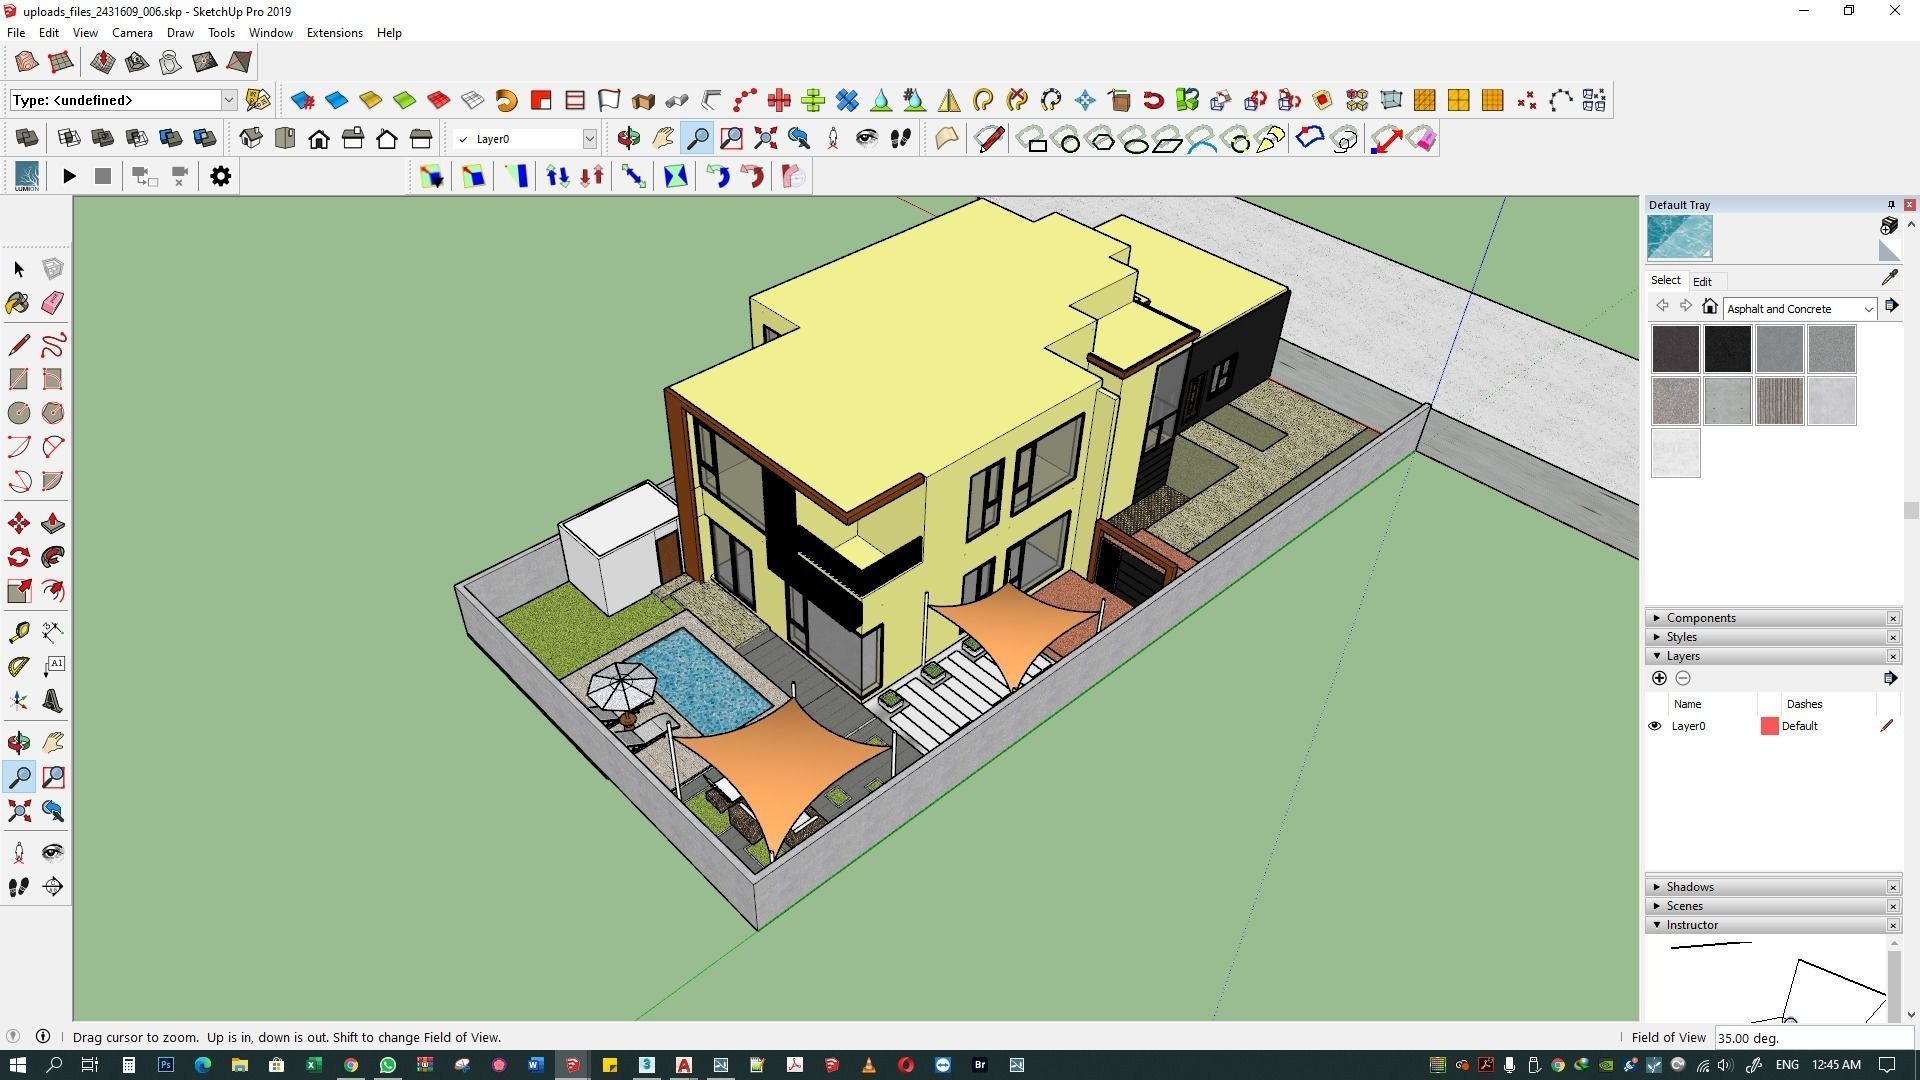The height and width of the screenshot is (1080, 1920).
Task: Select the Line pencil tool
Action: 18,345
